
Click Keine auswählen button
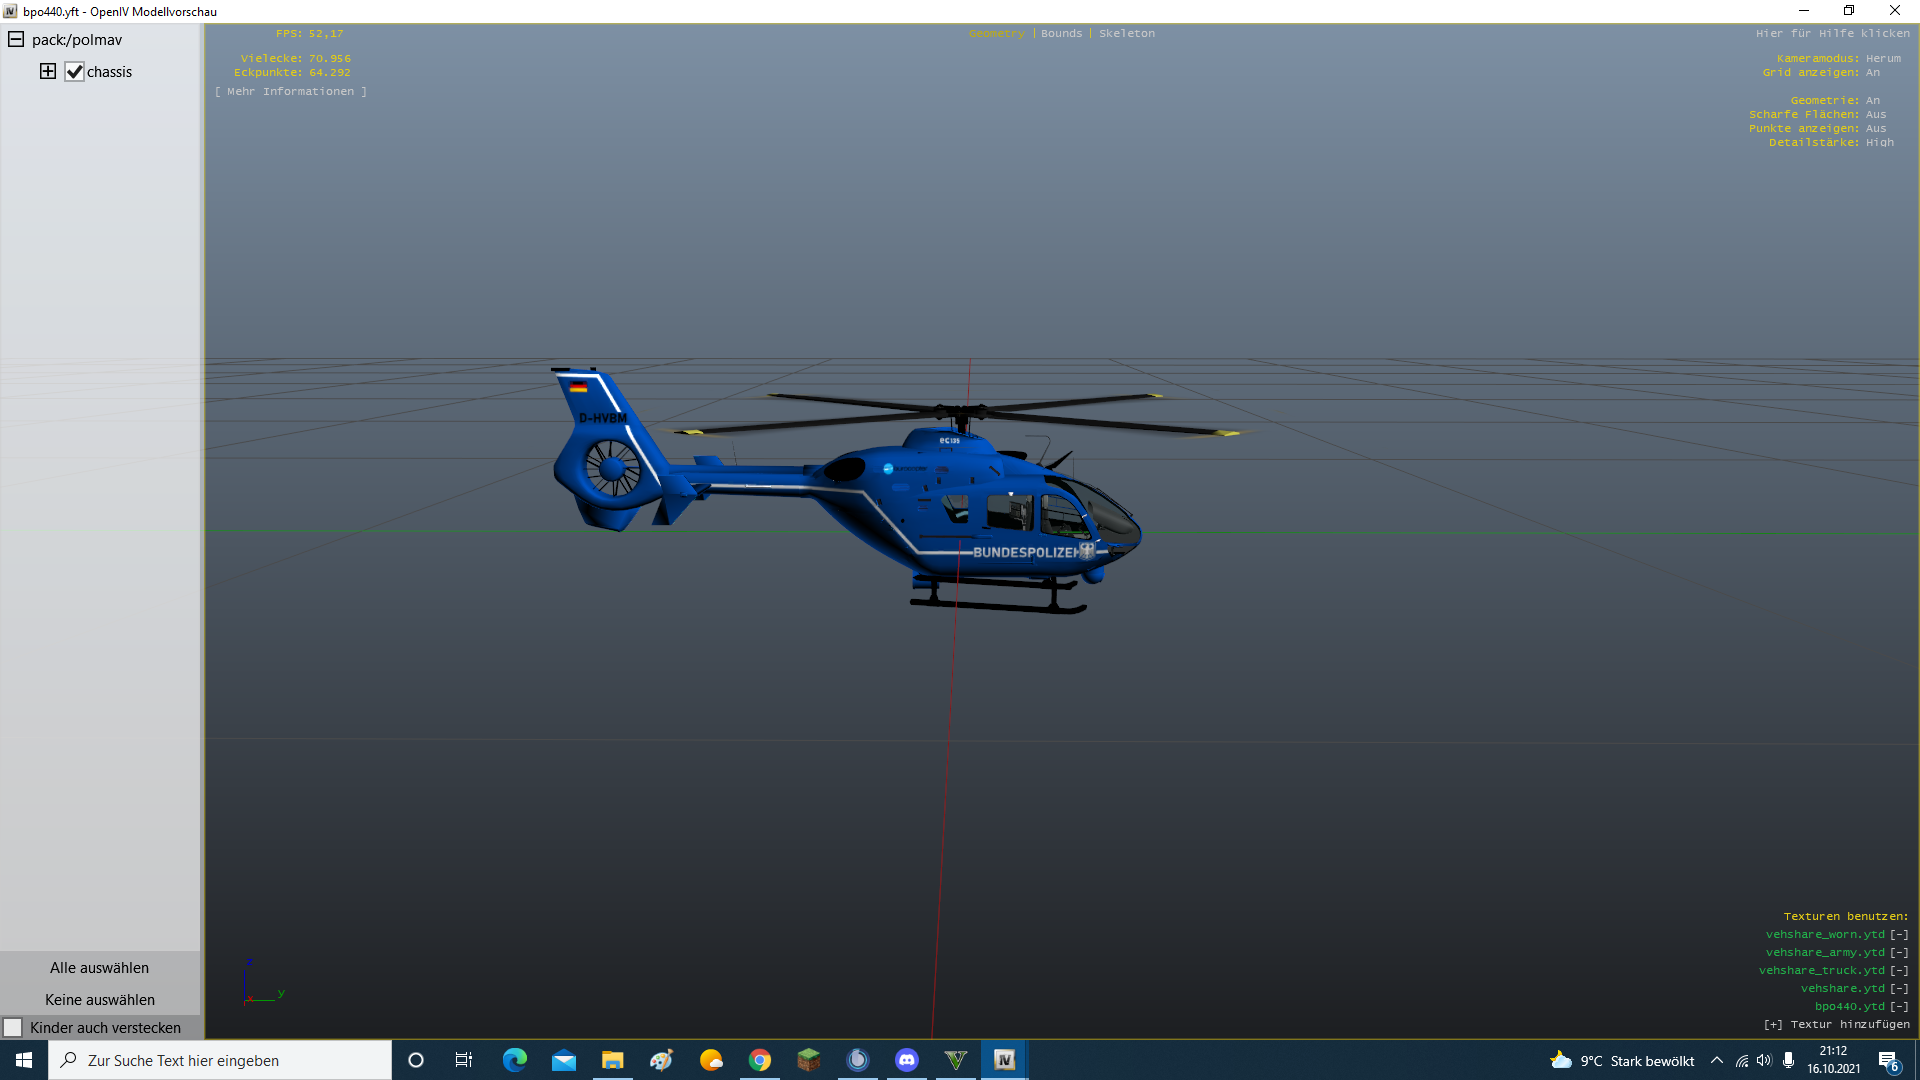(x=100, y=1000)
